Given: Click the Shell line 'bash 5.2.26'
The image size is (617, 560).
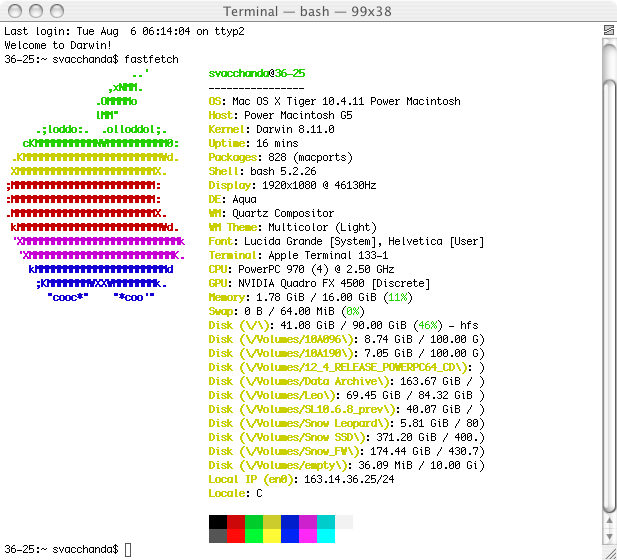Looking at the screenshot, I should pos(262,171).
